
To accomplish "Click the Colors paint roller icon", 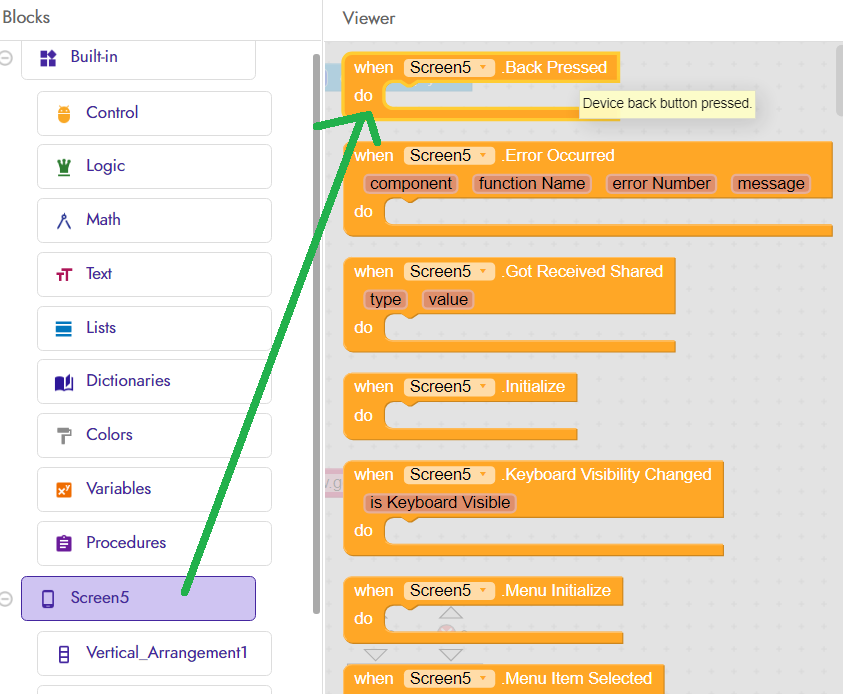I will point(64,435).
